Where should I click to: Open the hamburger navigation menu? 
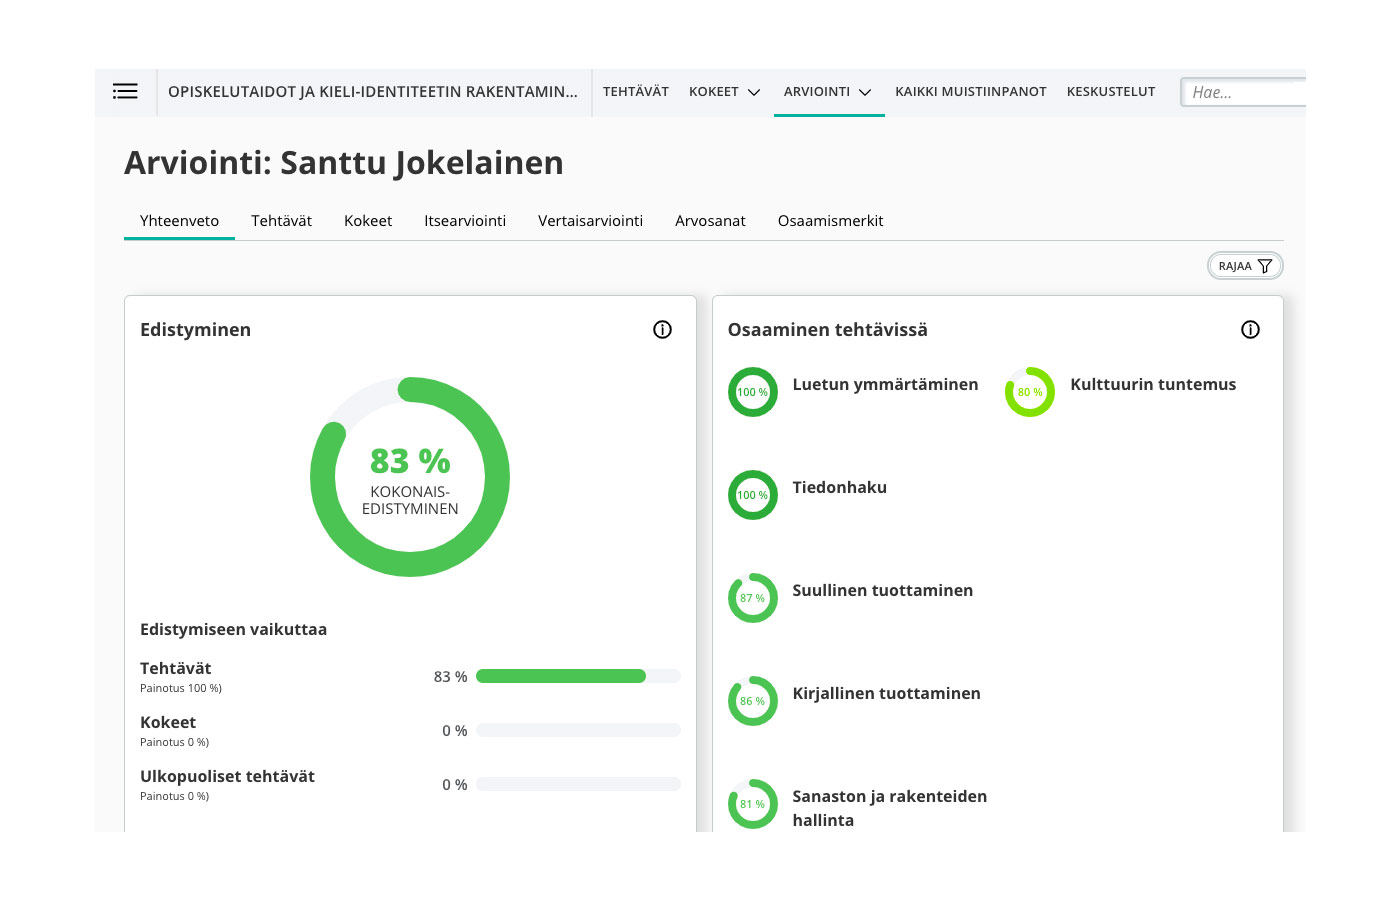[125, 92]
